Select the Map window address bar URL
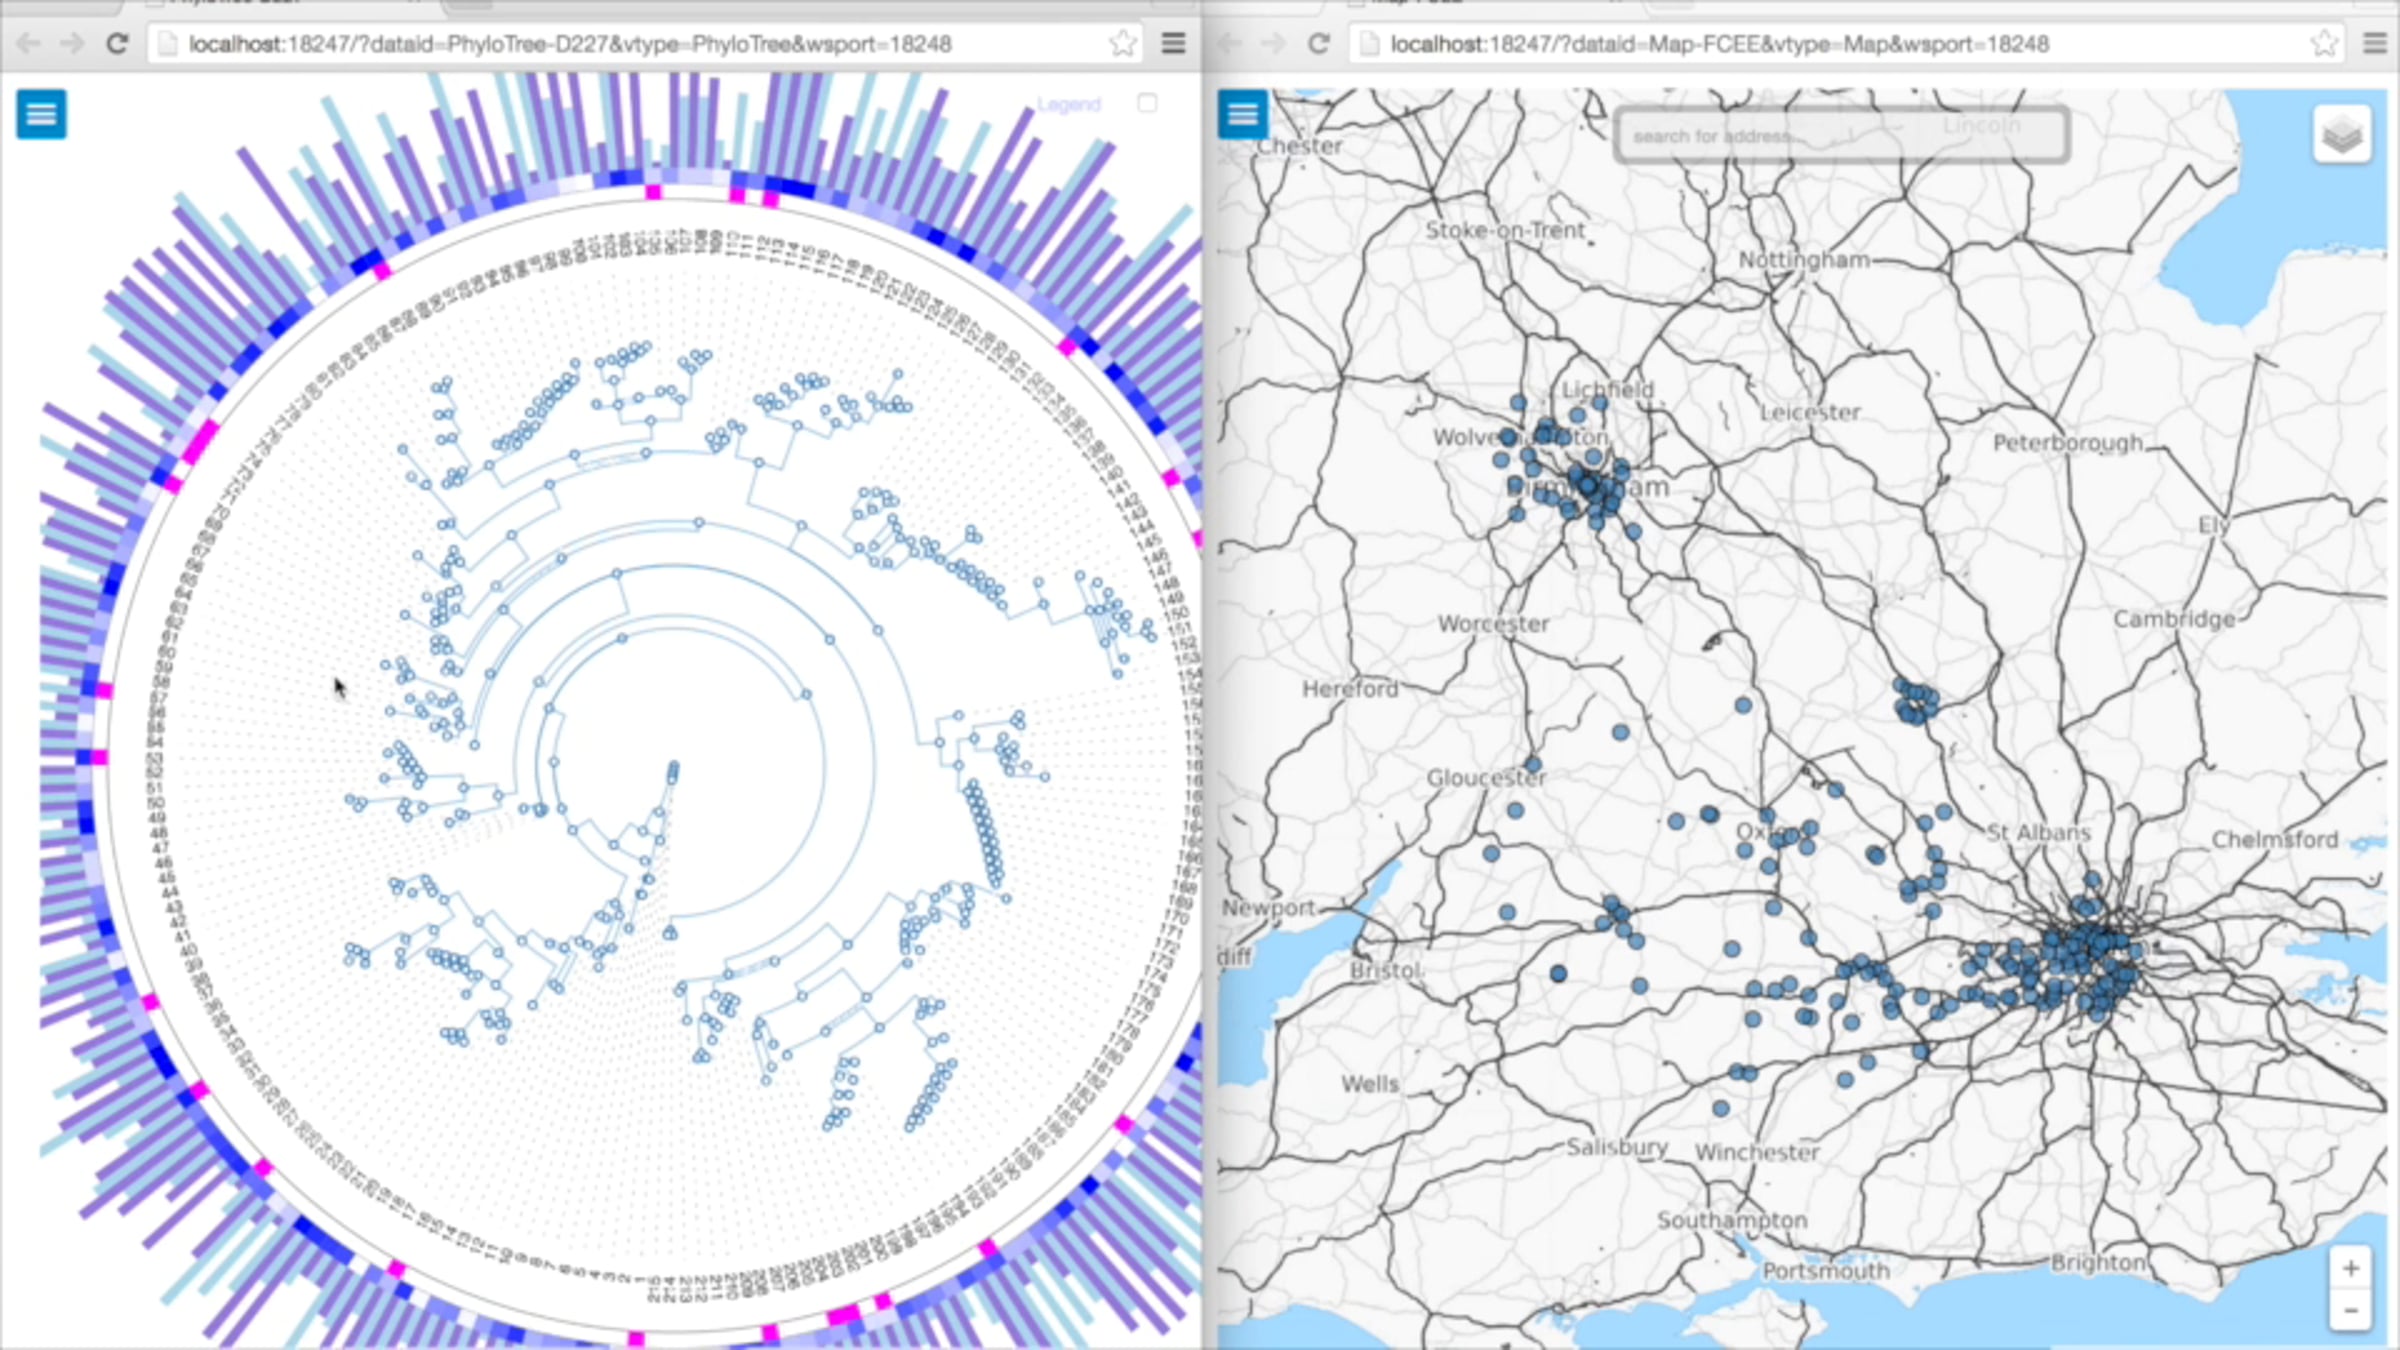Viewport: 2400px width, 1350px height. [1720, 44]
